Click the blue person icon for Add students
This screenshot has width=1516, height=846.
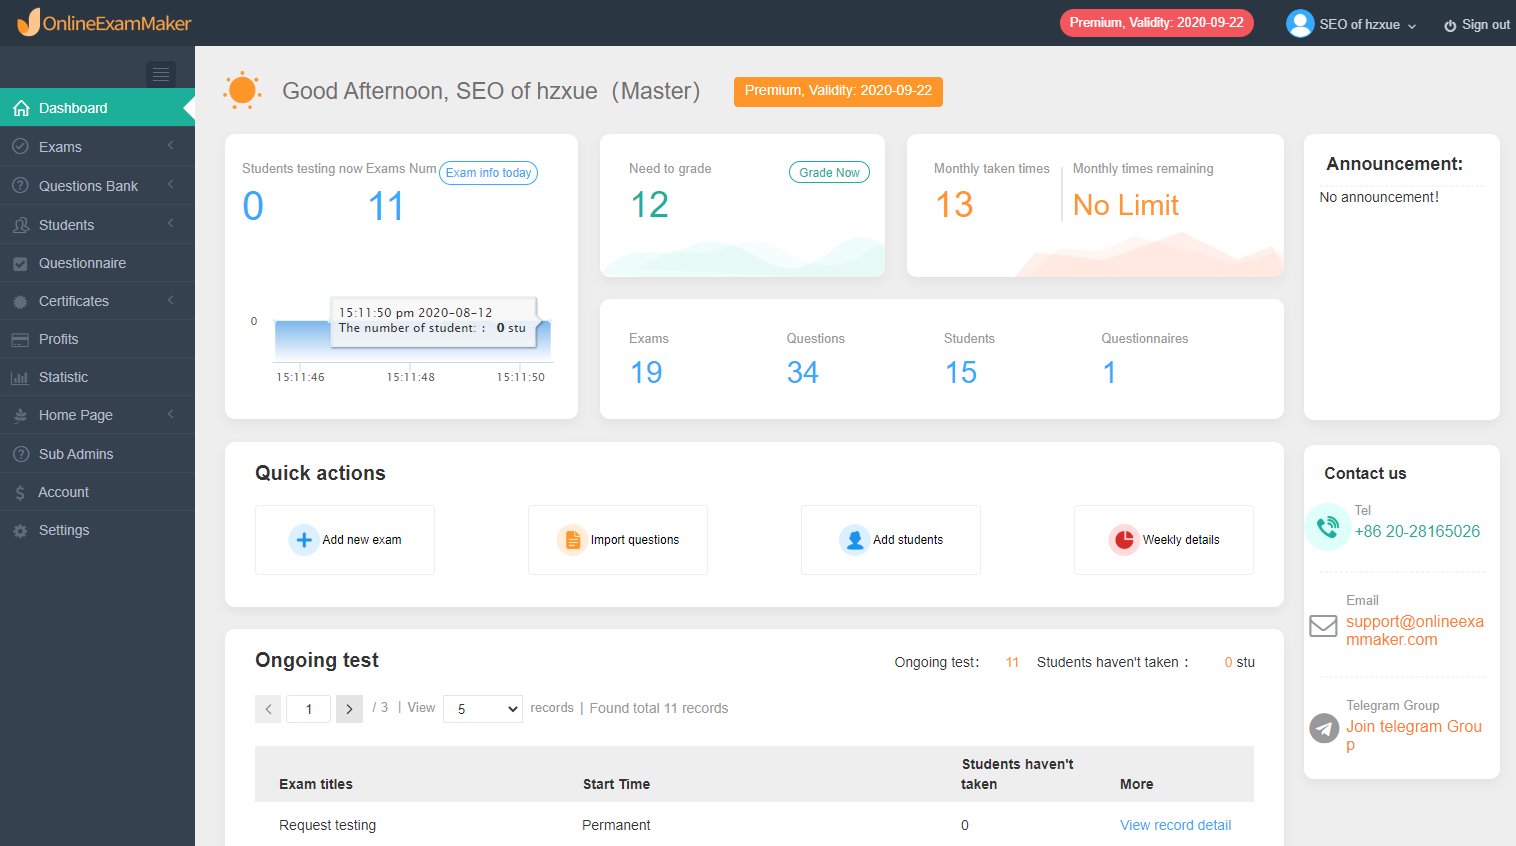tap(854, 540)
